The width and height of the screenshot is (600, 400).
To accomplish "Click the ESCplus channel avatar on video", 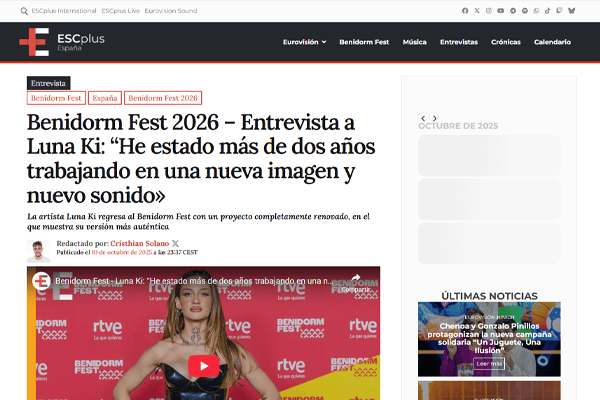I will pyautogui.click(x=41, y=281).
